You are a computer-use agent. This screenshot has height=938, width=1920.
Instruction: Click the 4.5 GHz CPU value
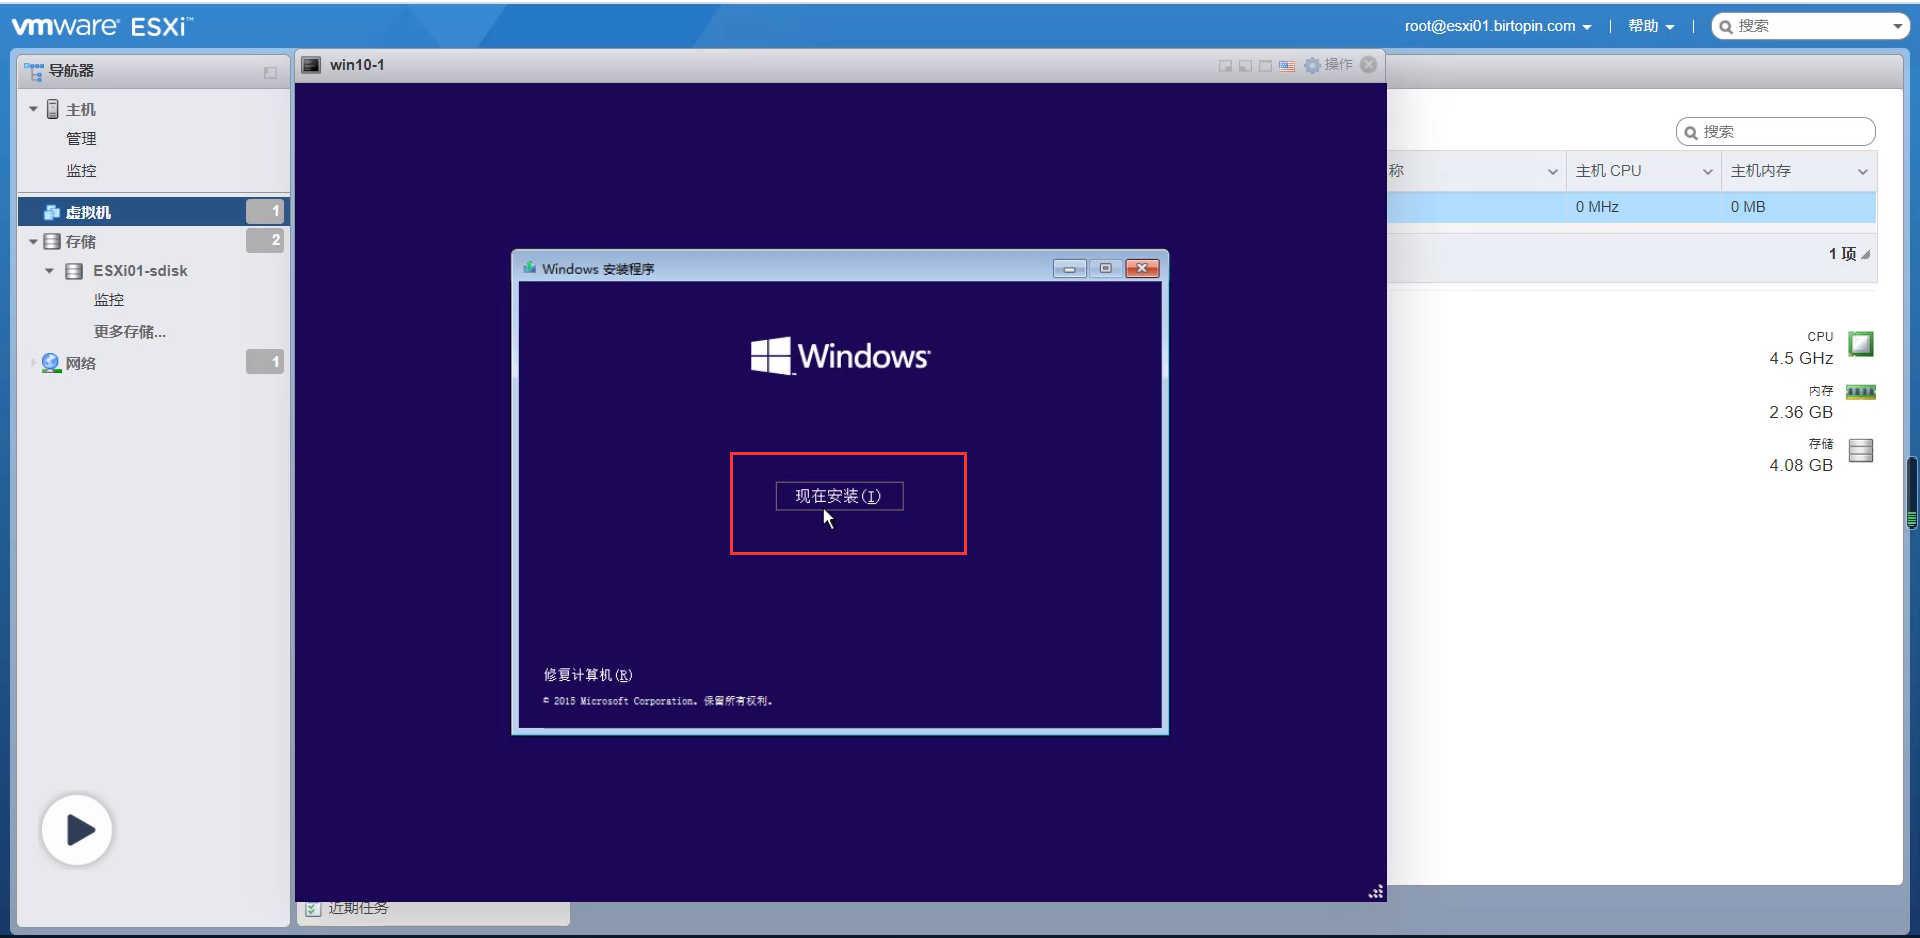tap(1801, 359)
